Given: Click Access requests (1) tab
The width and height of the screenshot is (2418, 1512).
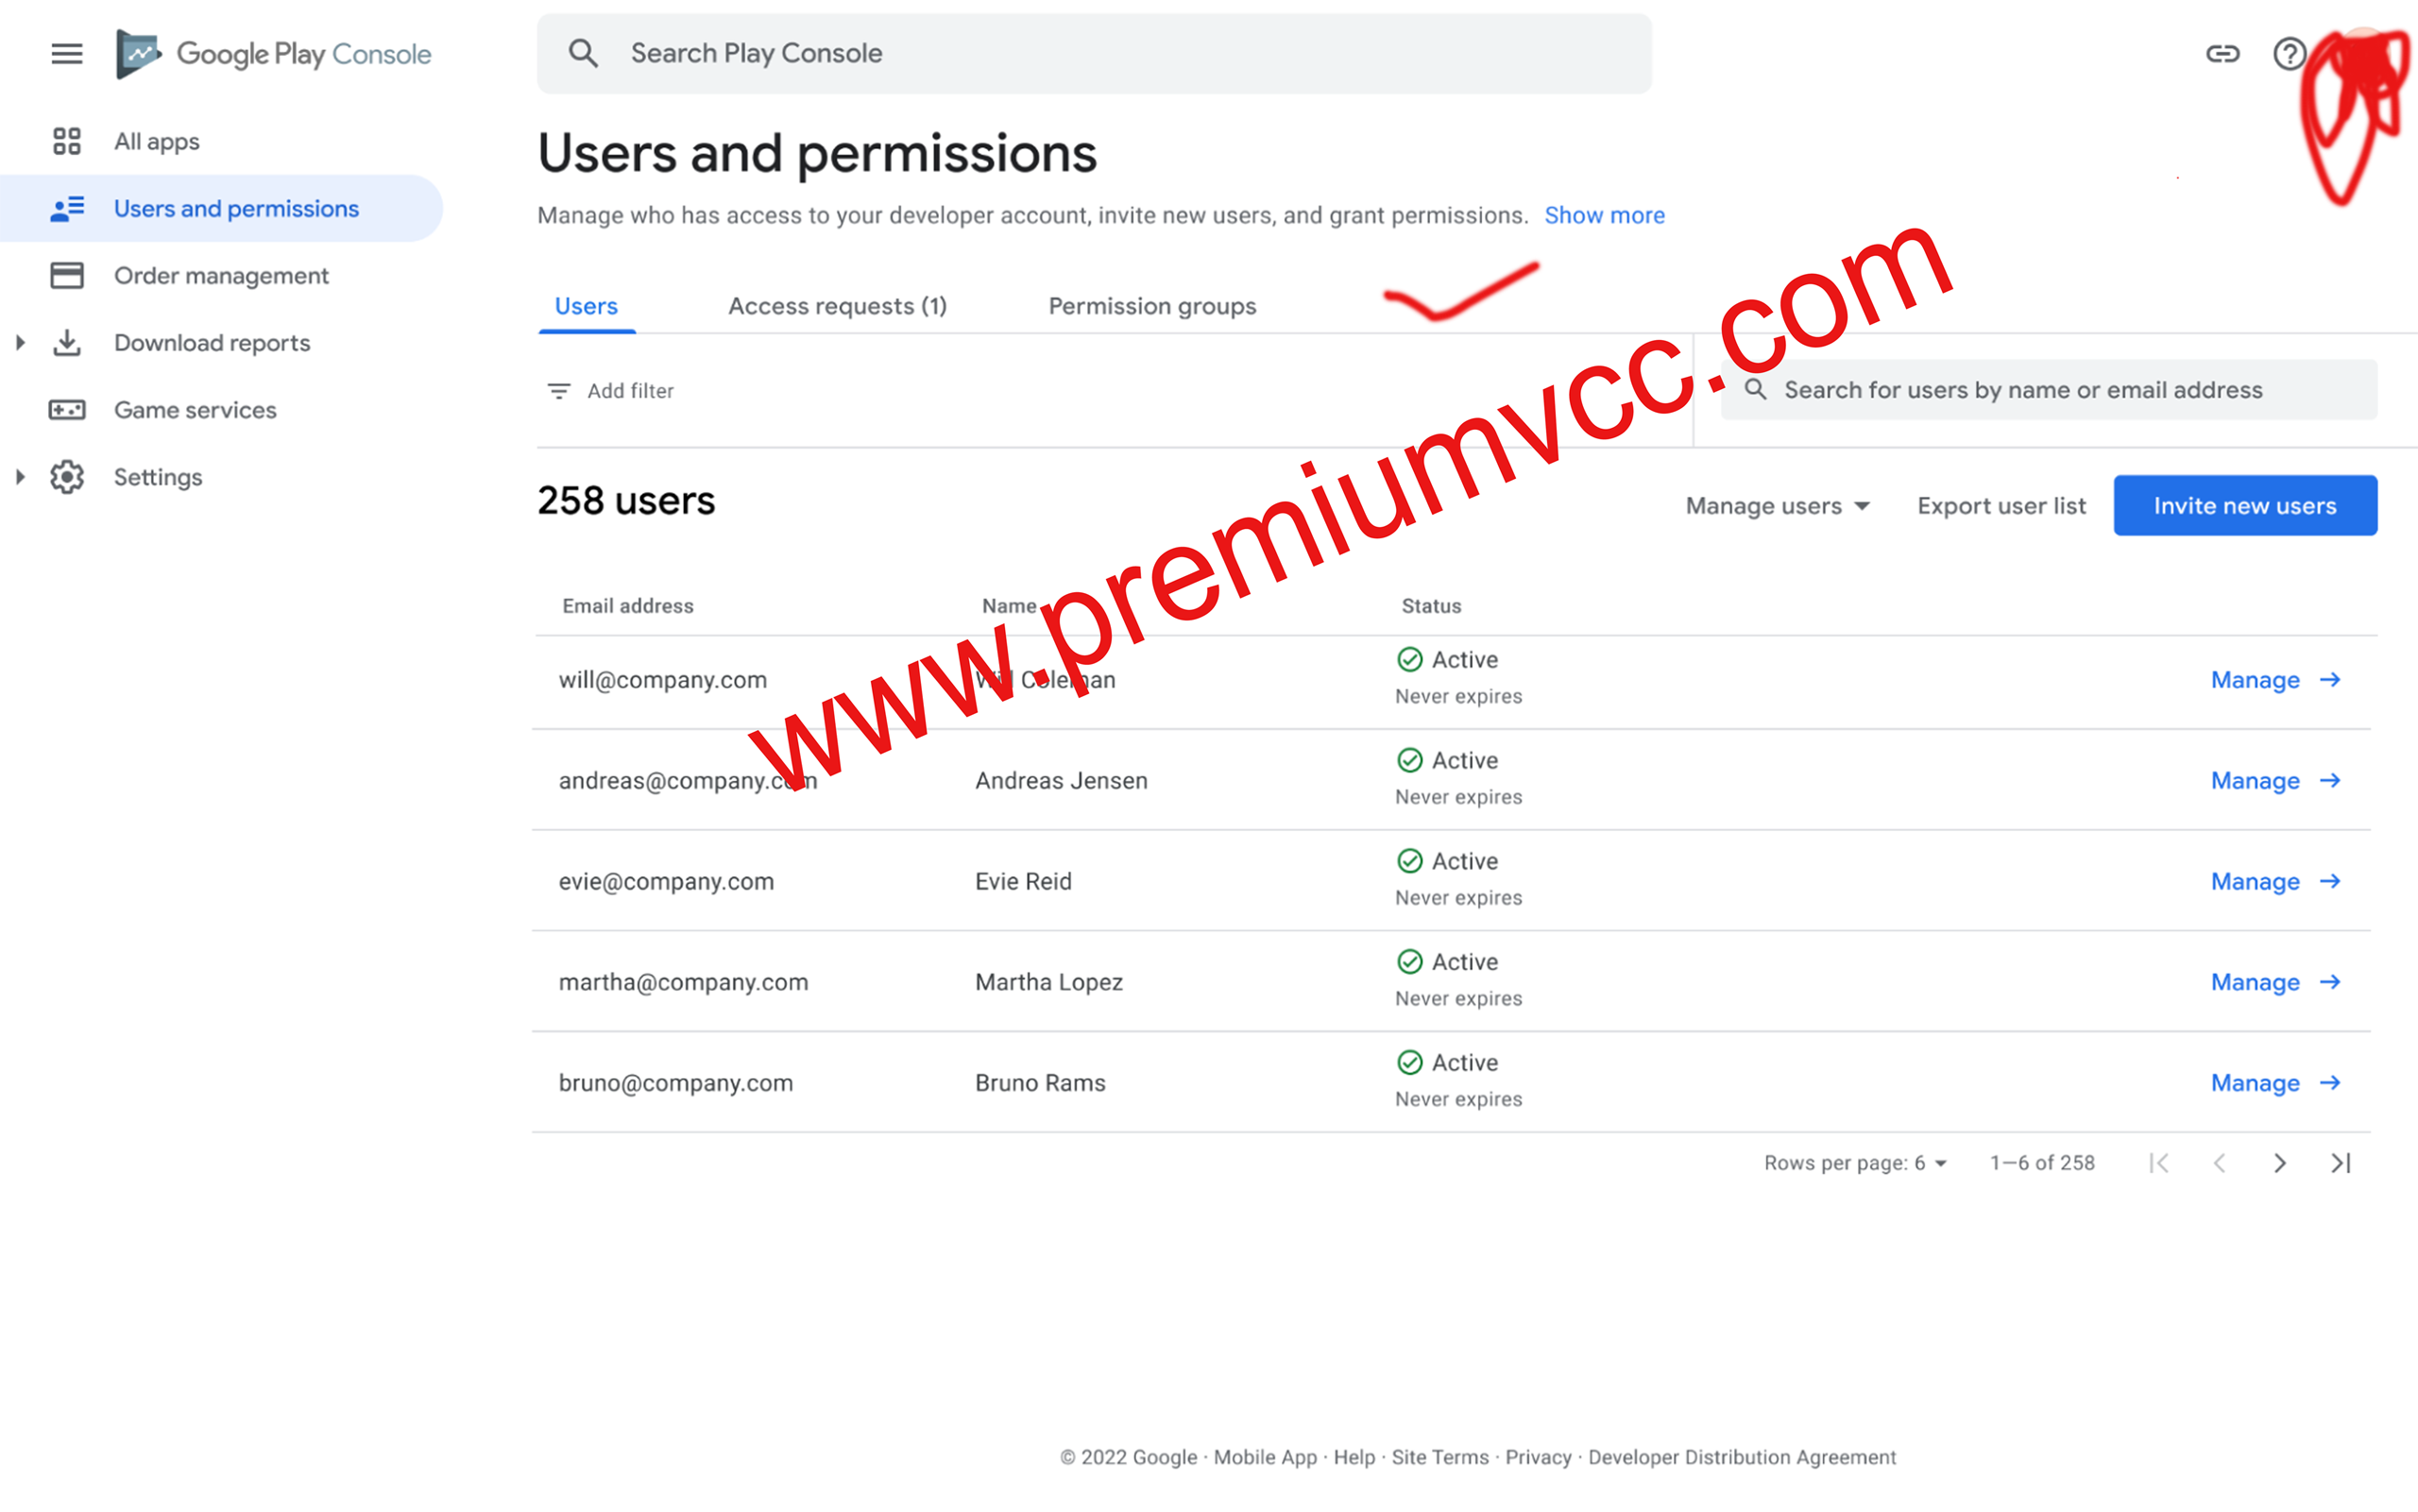Looking at the screenshot, I should (838, 305).
